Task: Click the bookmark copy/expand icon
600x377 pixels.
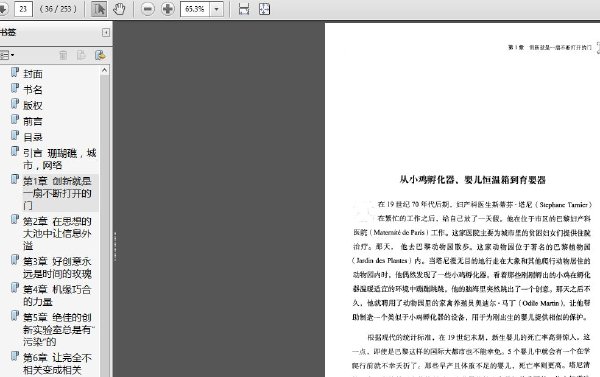Action: pyautogui.click(x=81, y=55)
